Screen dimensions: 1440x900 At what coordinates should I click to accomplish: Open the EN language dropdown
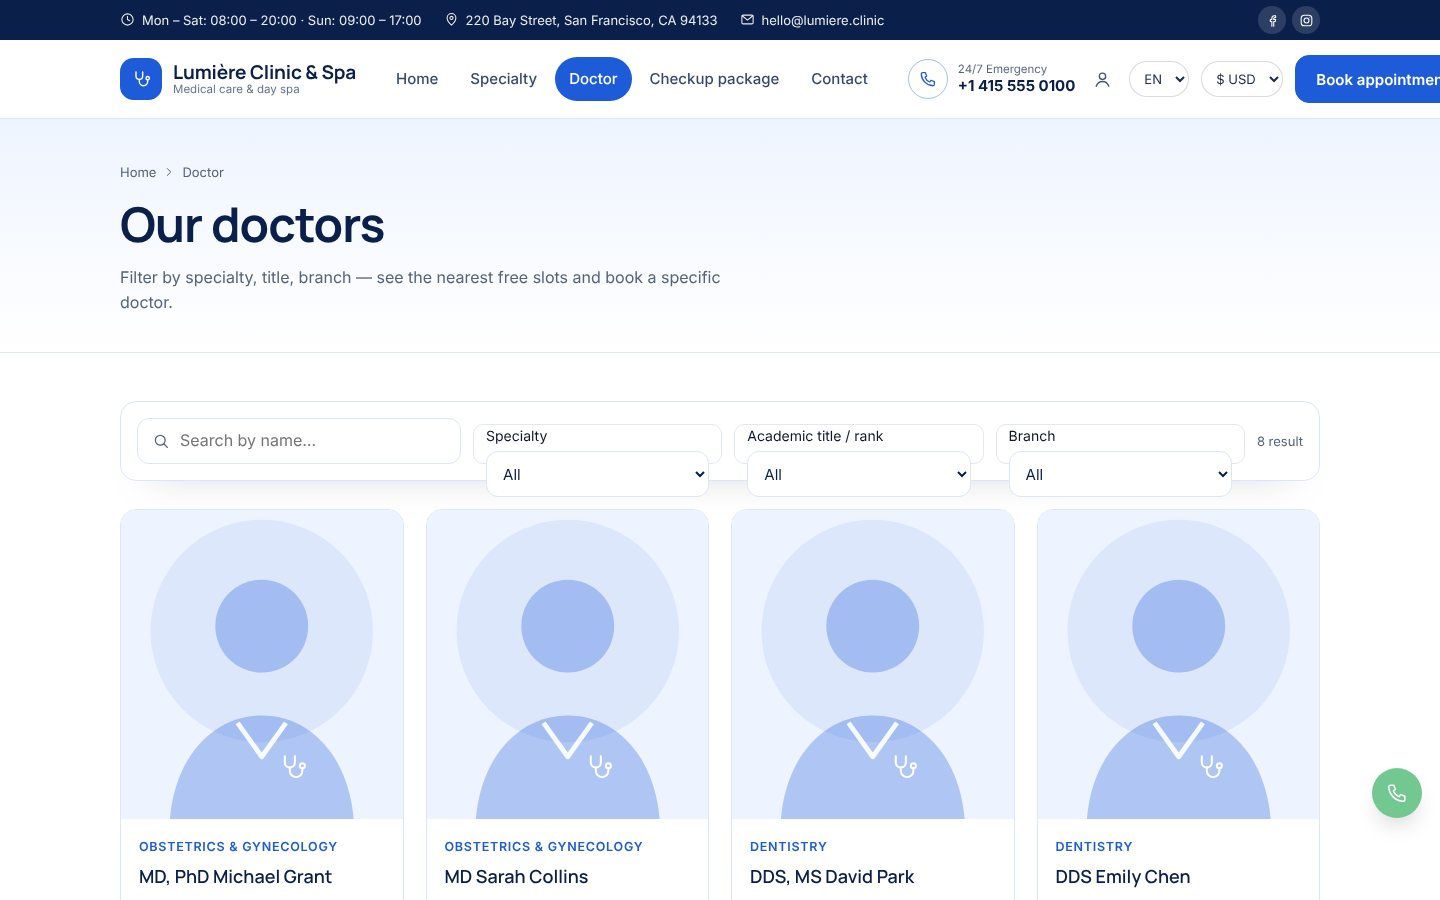point(1159,79)
